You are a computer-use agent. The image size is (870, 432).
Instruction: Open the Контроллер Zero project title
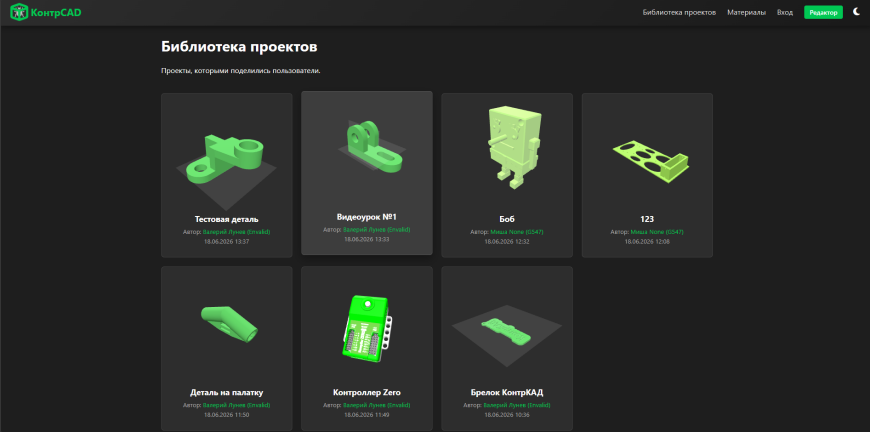pyautogui.click(x=367, y=393)
